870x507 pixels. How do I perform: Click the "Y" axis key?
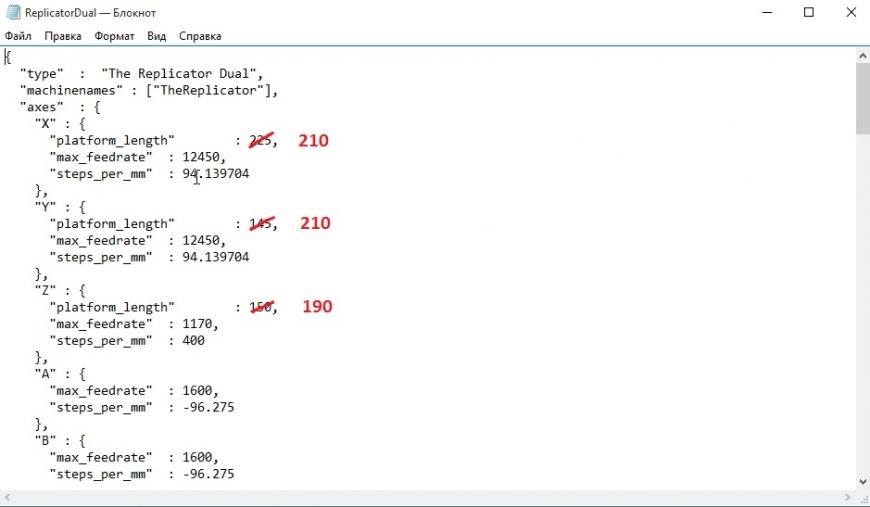tap(45, 207)
